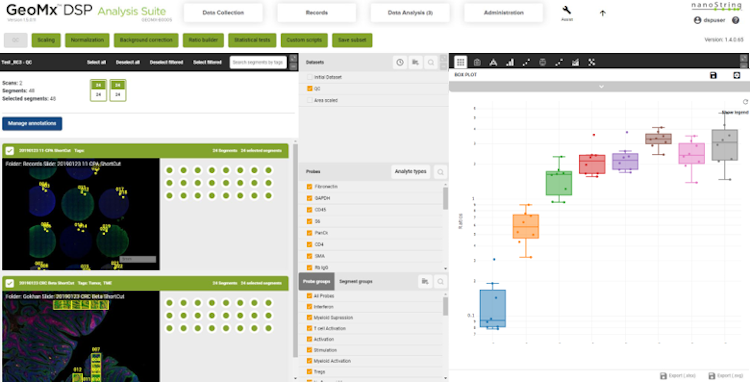Click the Normalization button
The image size is (750, 385).
(87, 40)
